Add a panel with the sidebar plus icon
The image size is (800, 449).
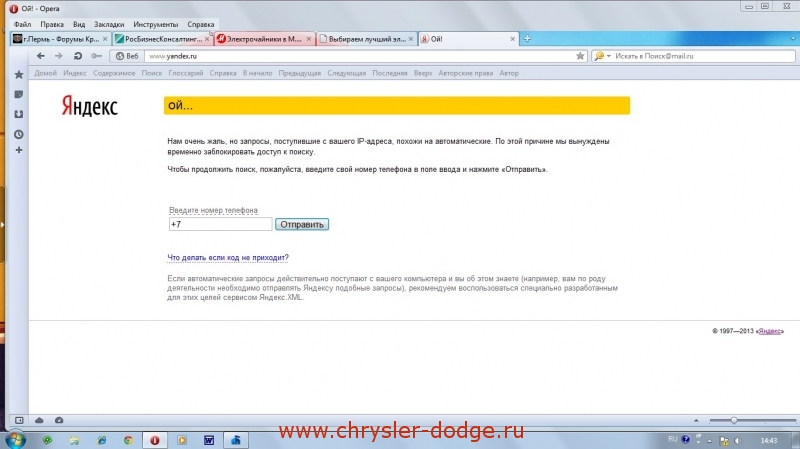tap(19, 151)
